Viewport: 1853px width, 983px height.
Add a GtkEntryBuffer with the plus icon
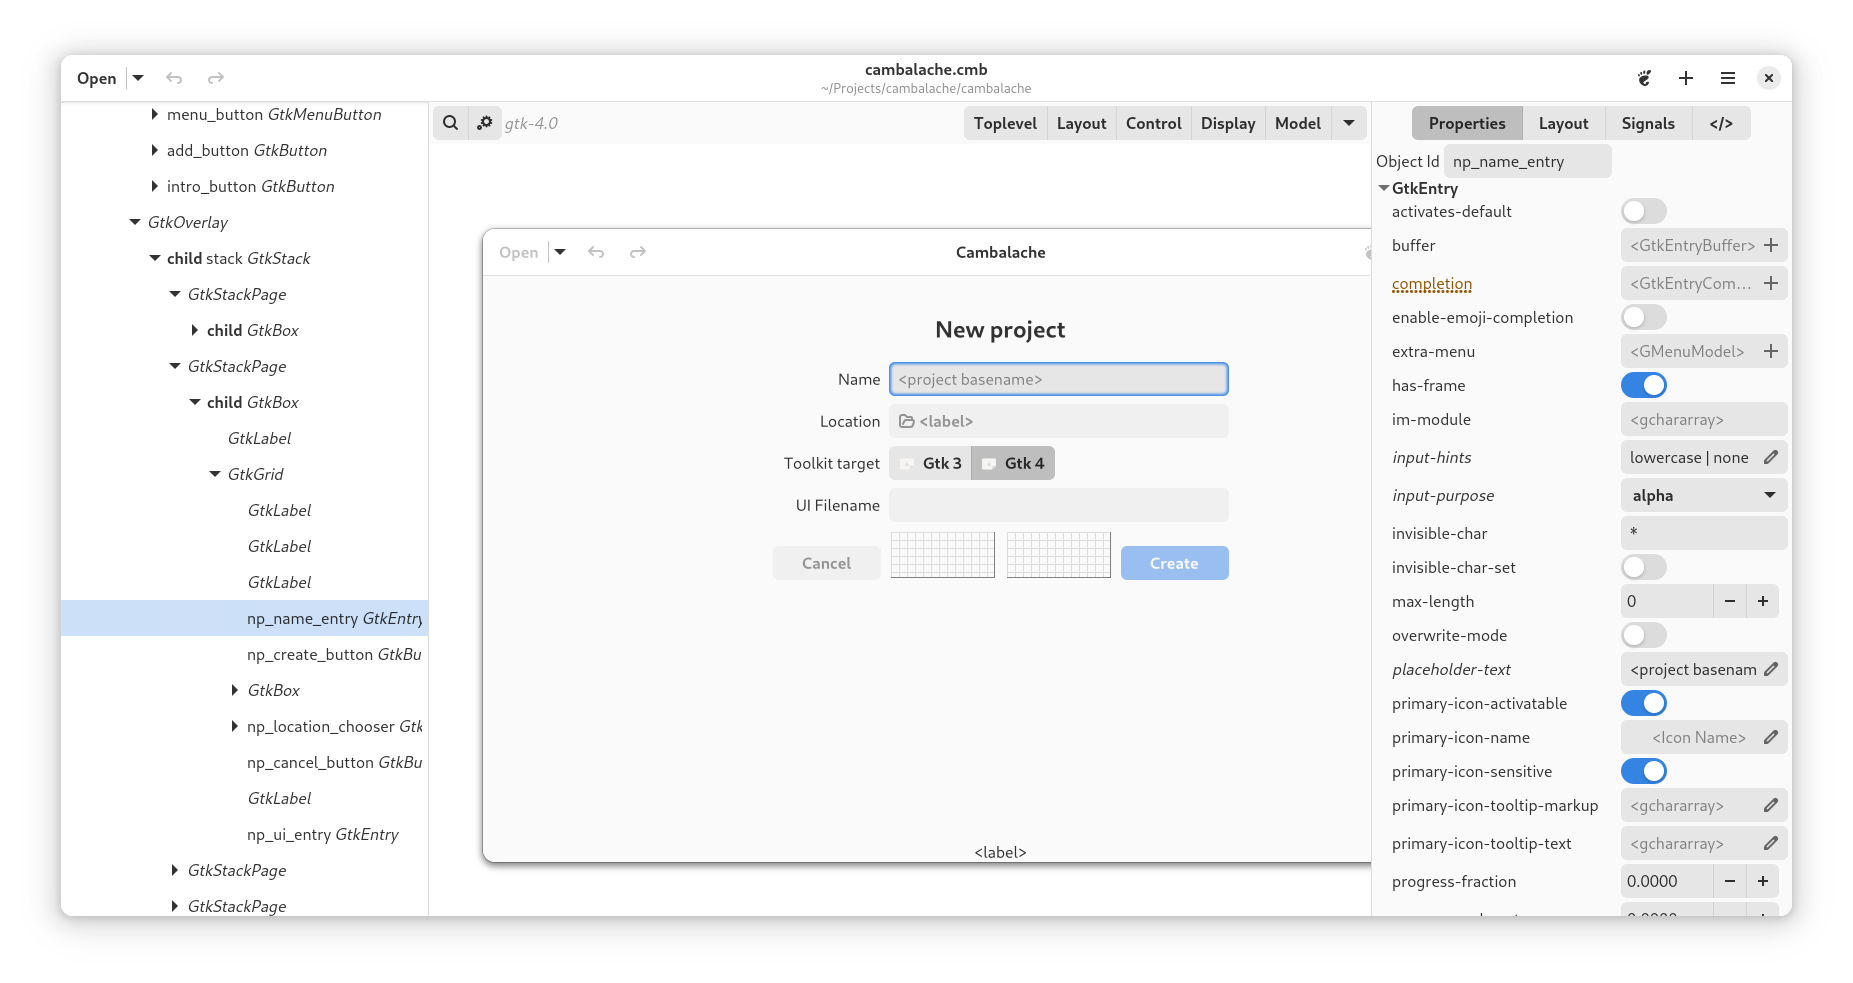tap(1771, 245)
